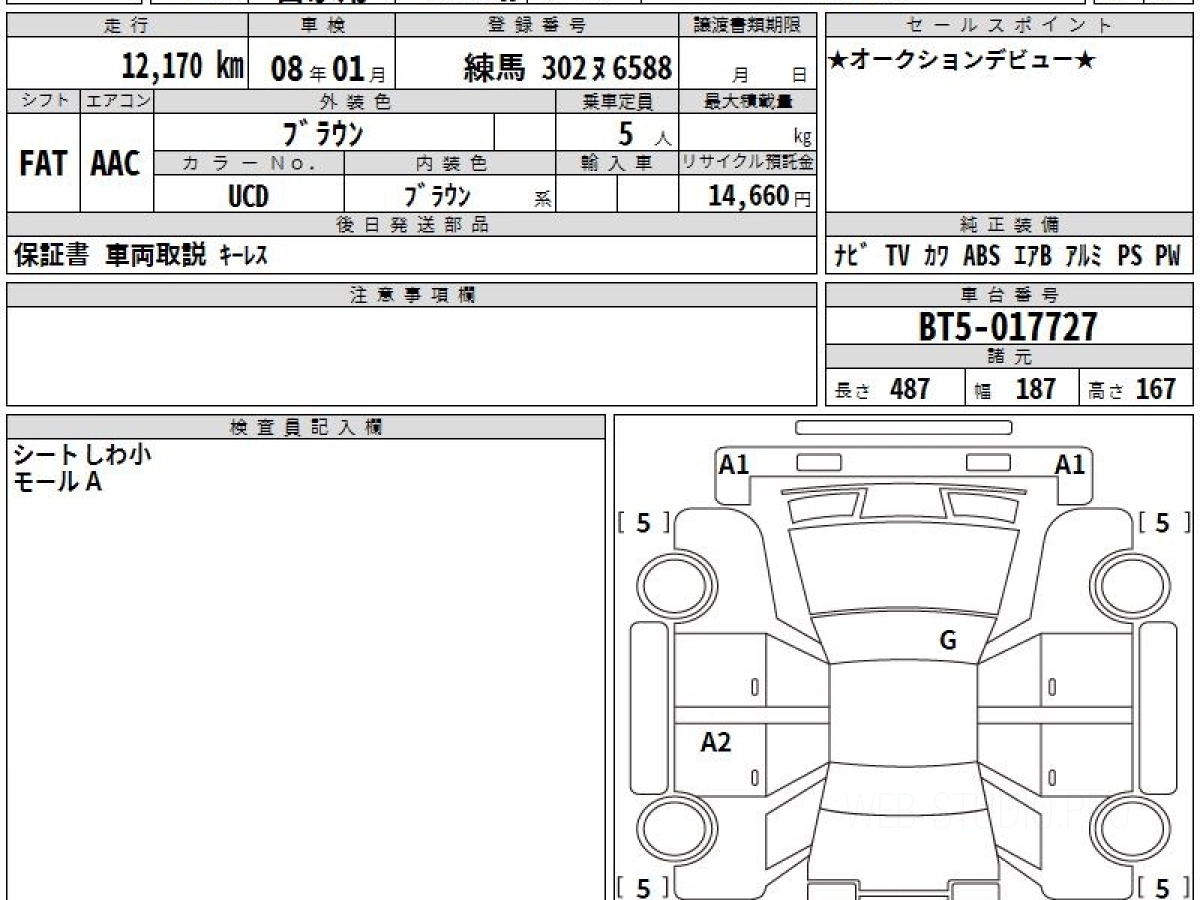This screenshot has height=900, width=1200.
Task: Click the セールスポイント header
Action: (x=1010, y=26)
